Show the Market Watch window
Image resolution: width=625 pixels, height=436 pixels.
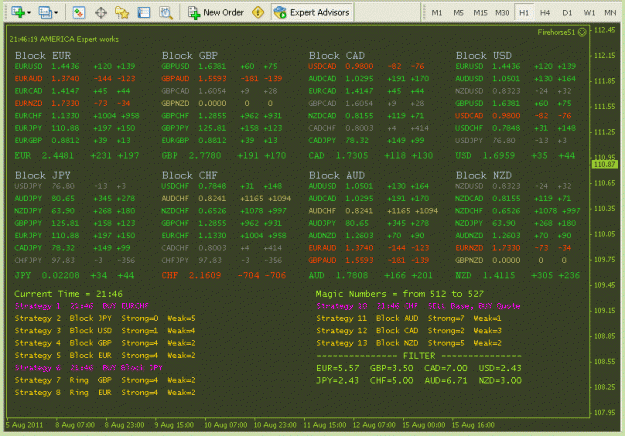[79, 12]
